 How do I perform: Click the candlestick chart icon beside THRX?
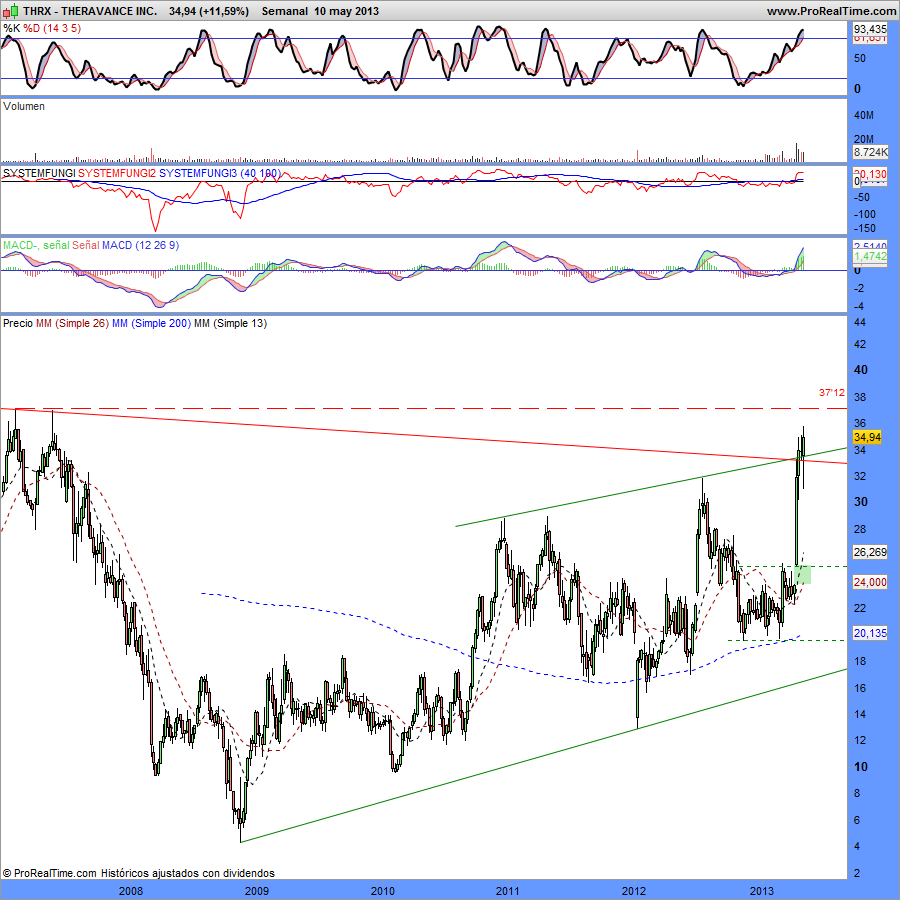11,11
